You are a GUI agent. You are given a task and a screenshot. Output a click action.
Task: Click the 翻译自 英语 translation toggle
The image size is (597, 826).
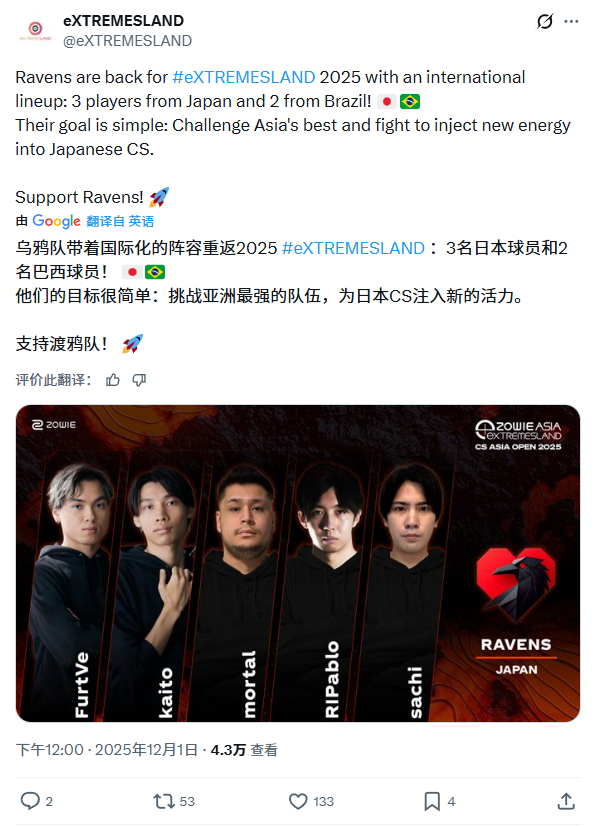coord(120,221)
